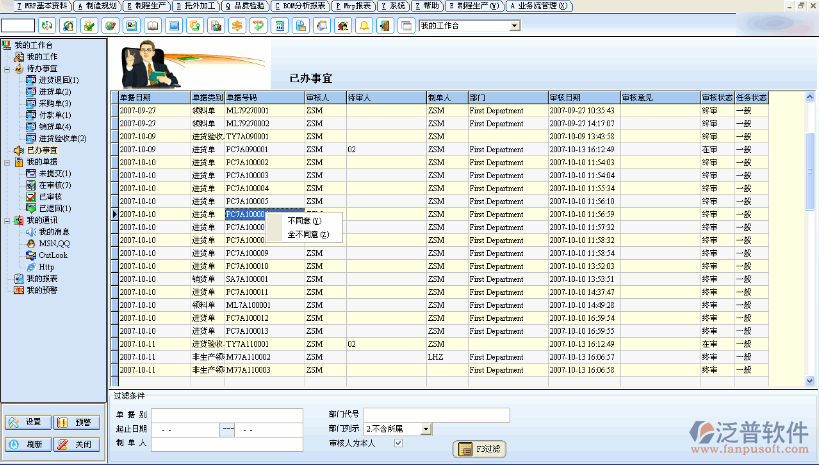Collapse the 我的通讯 tree node
819x465 pixels.
6,220
